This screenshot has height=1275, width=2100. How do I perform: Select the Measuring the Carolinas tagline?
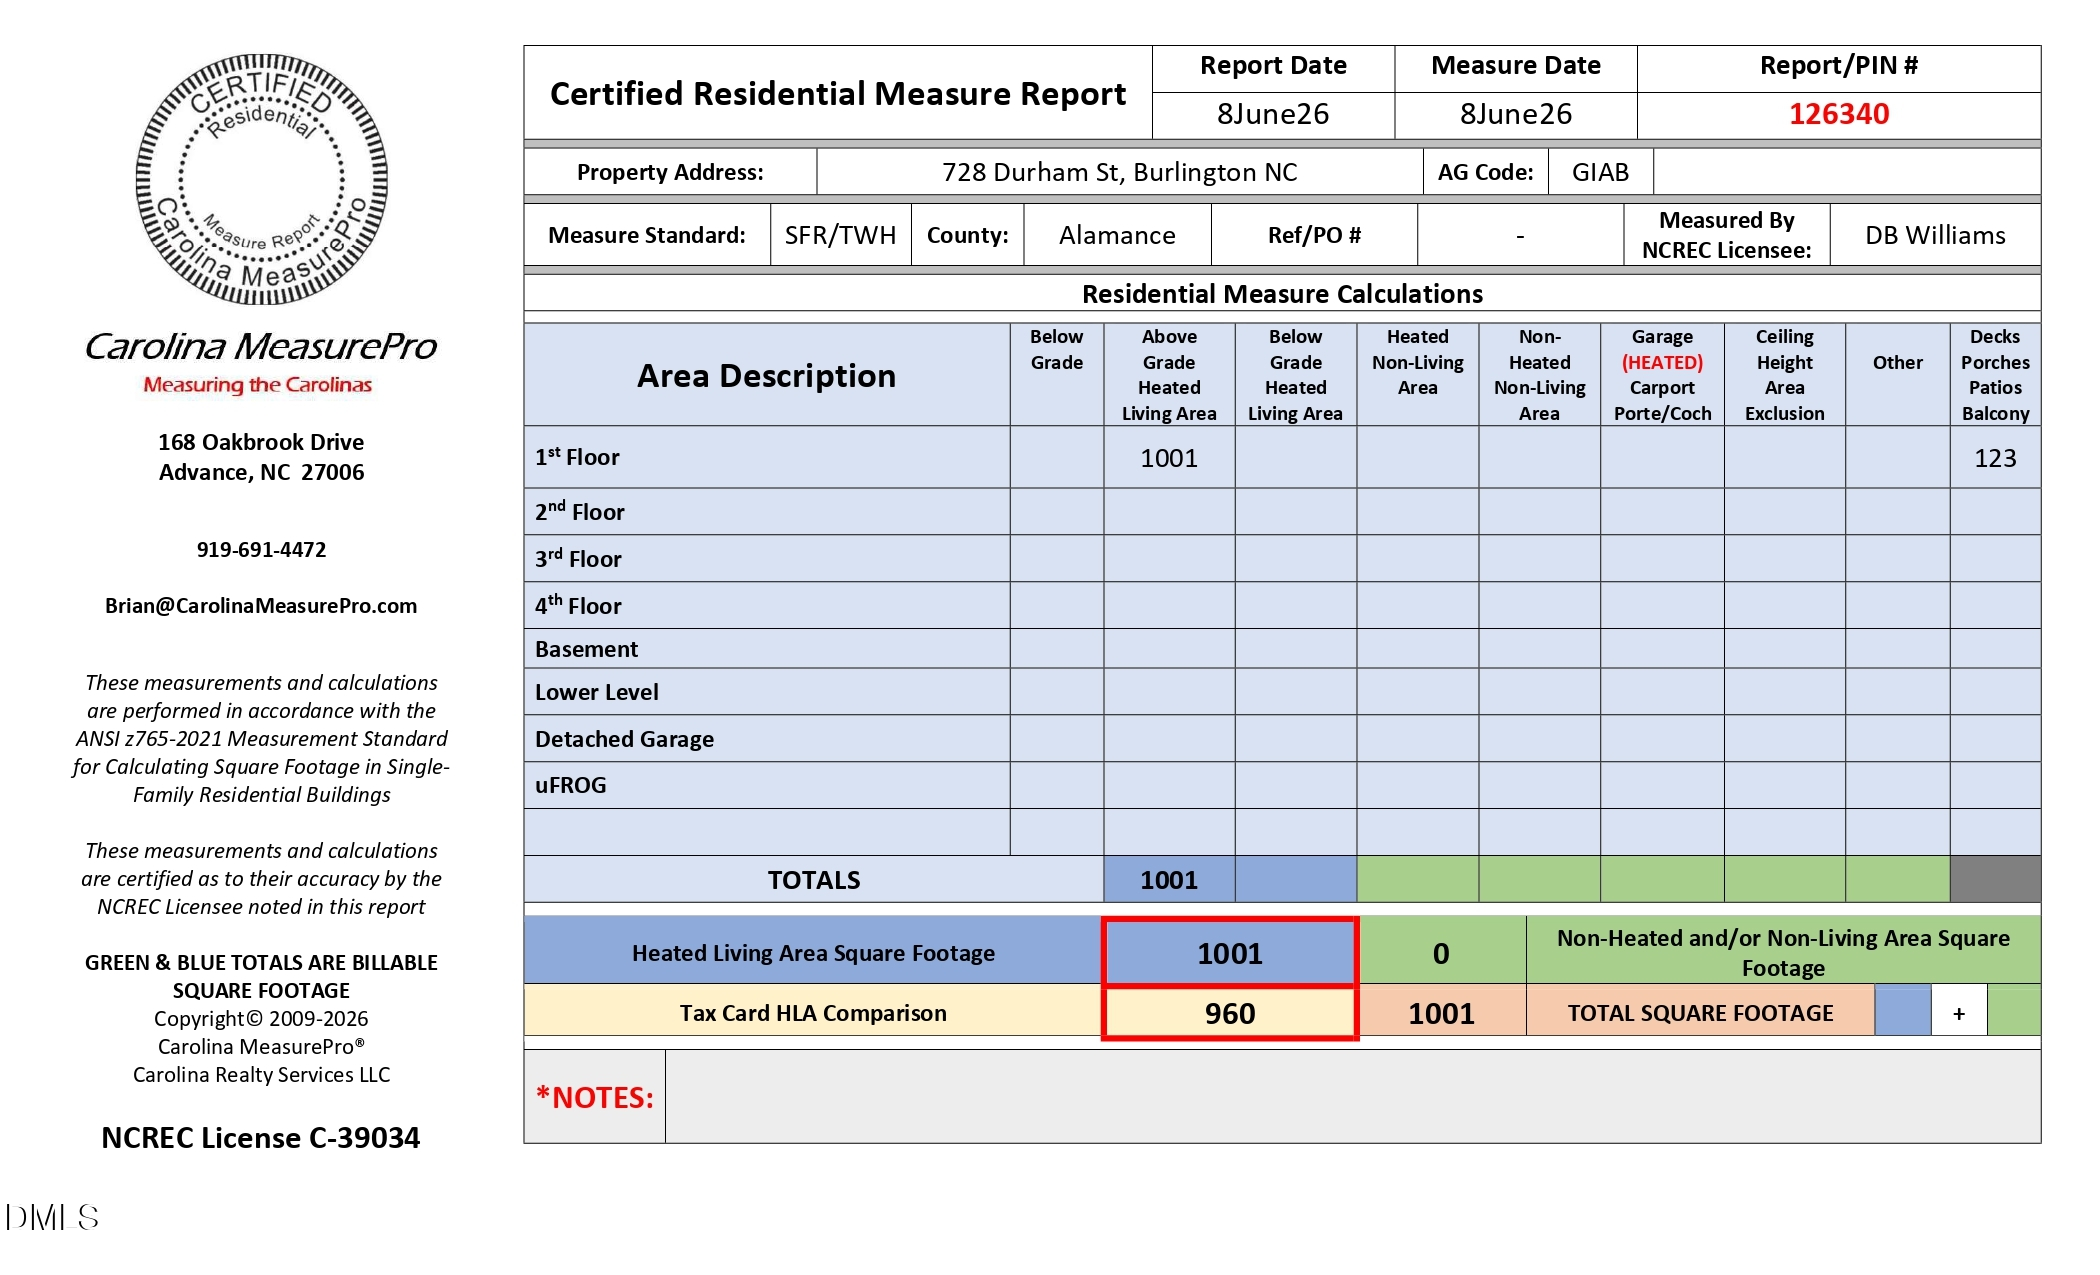(x=257, y=385)
